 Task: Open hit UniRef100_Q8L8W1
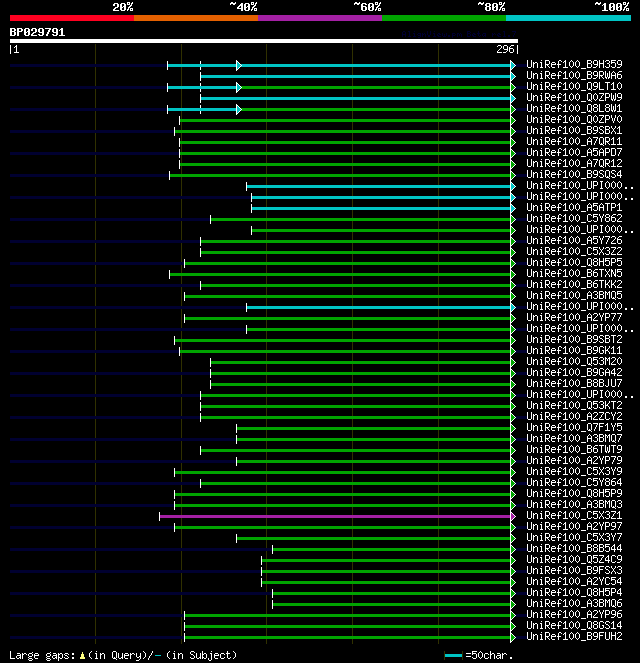(x=574, y=108)
